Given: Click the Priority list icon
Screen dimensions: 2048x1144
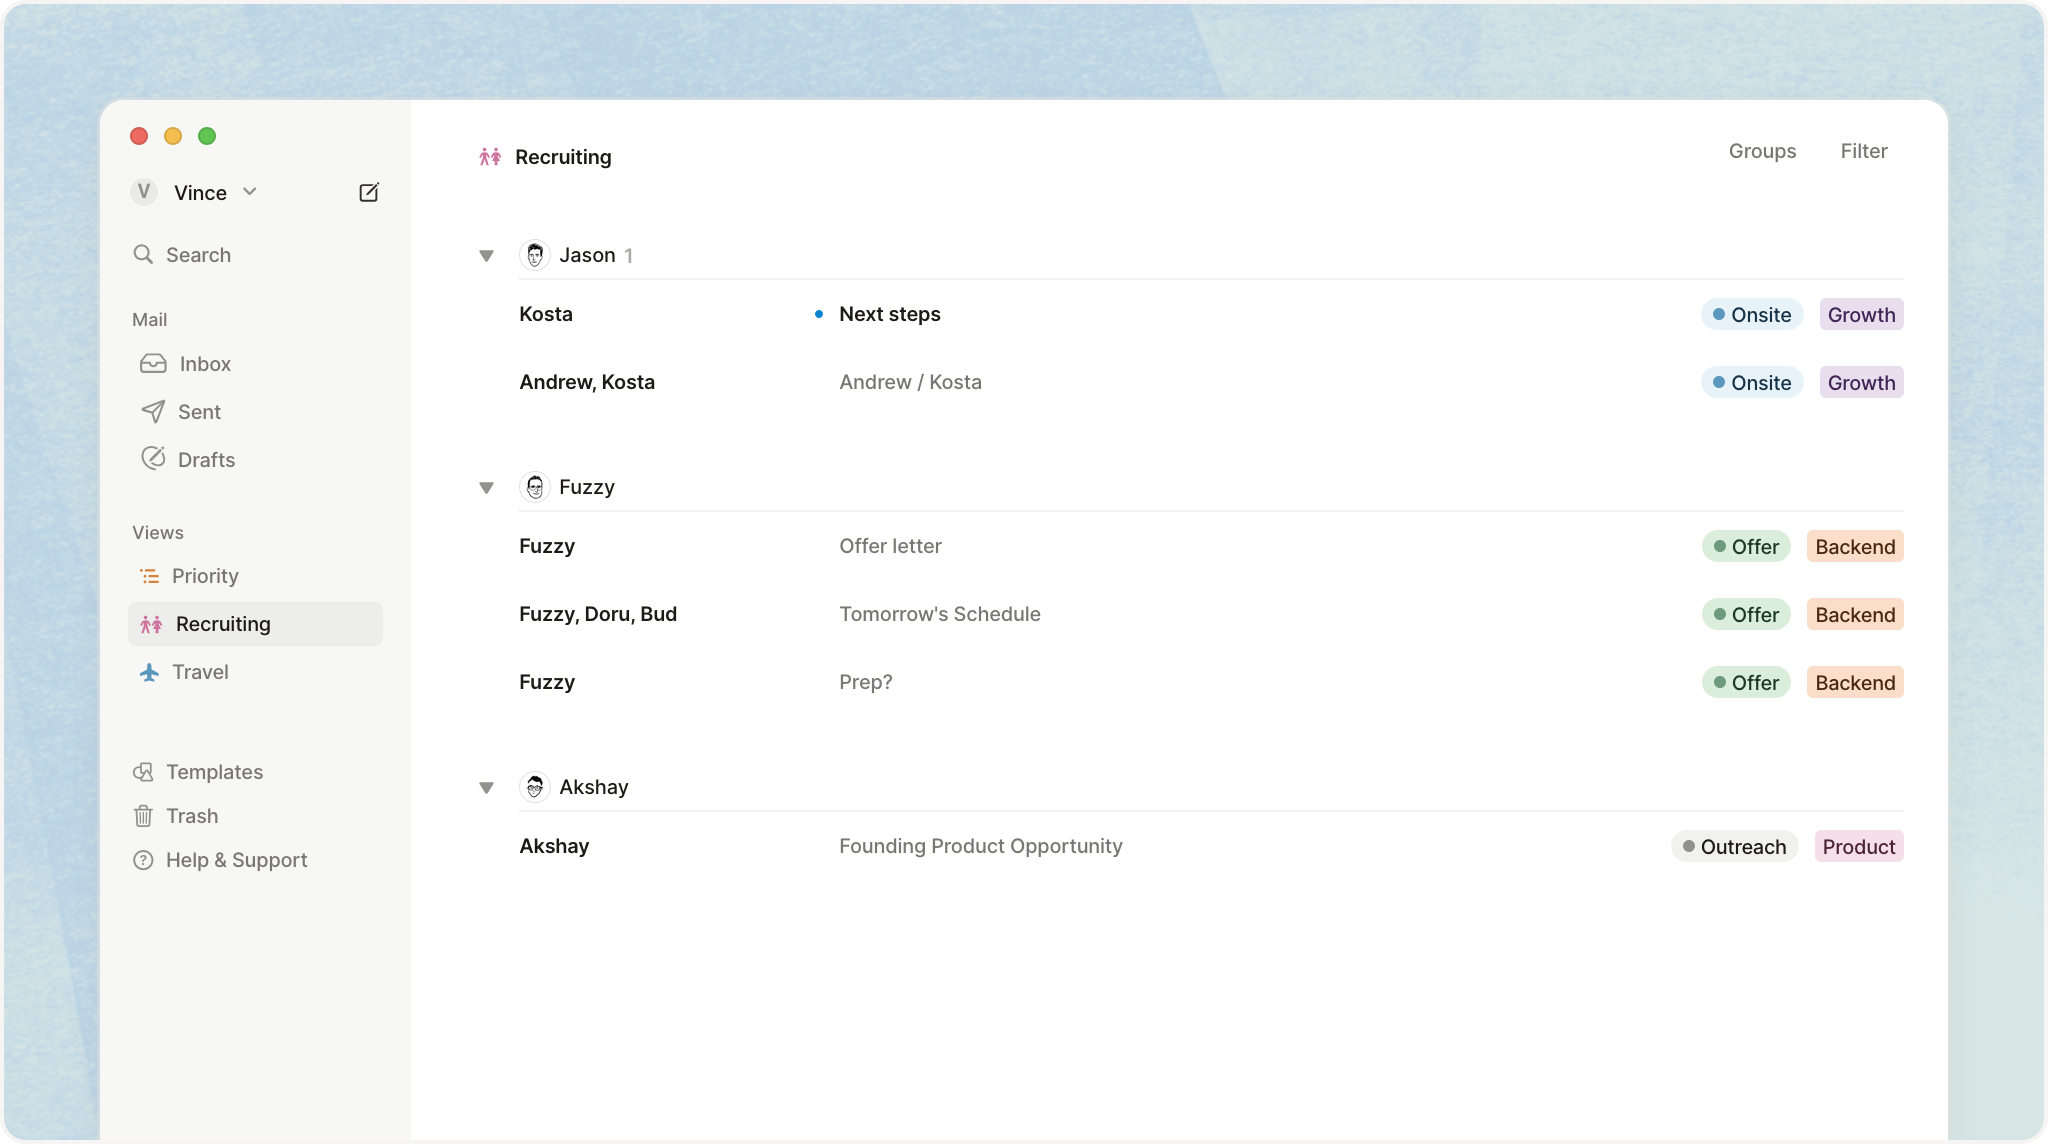Looking at the screenshot, I should coord(150,576).
